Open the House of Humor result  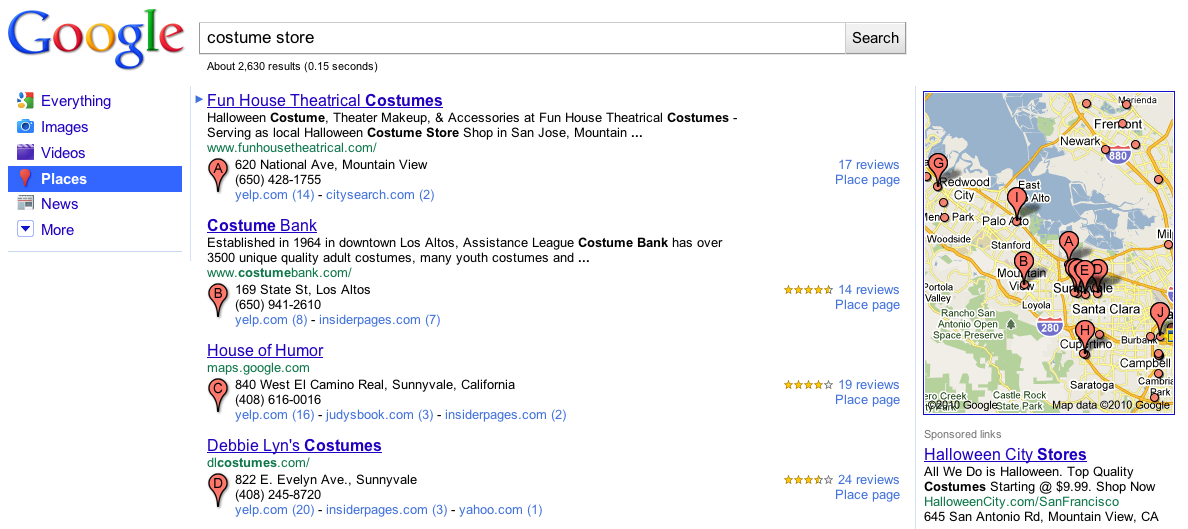tap(264, 350)
